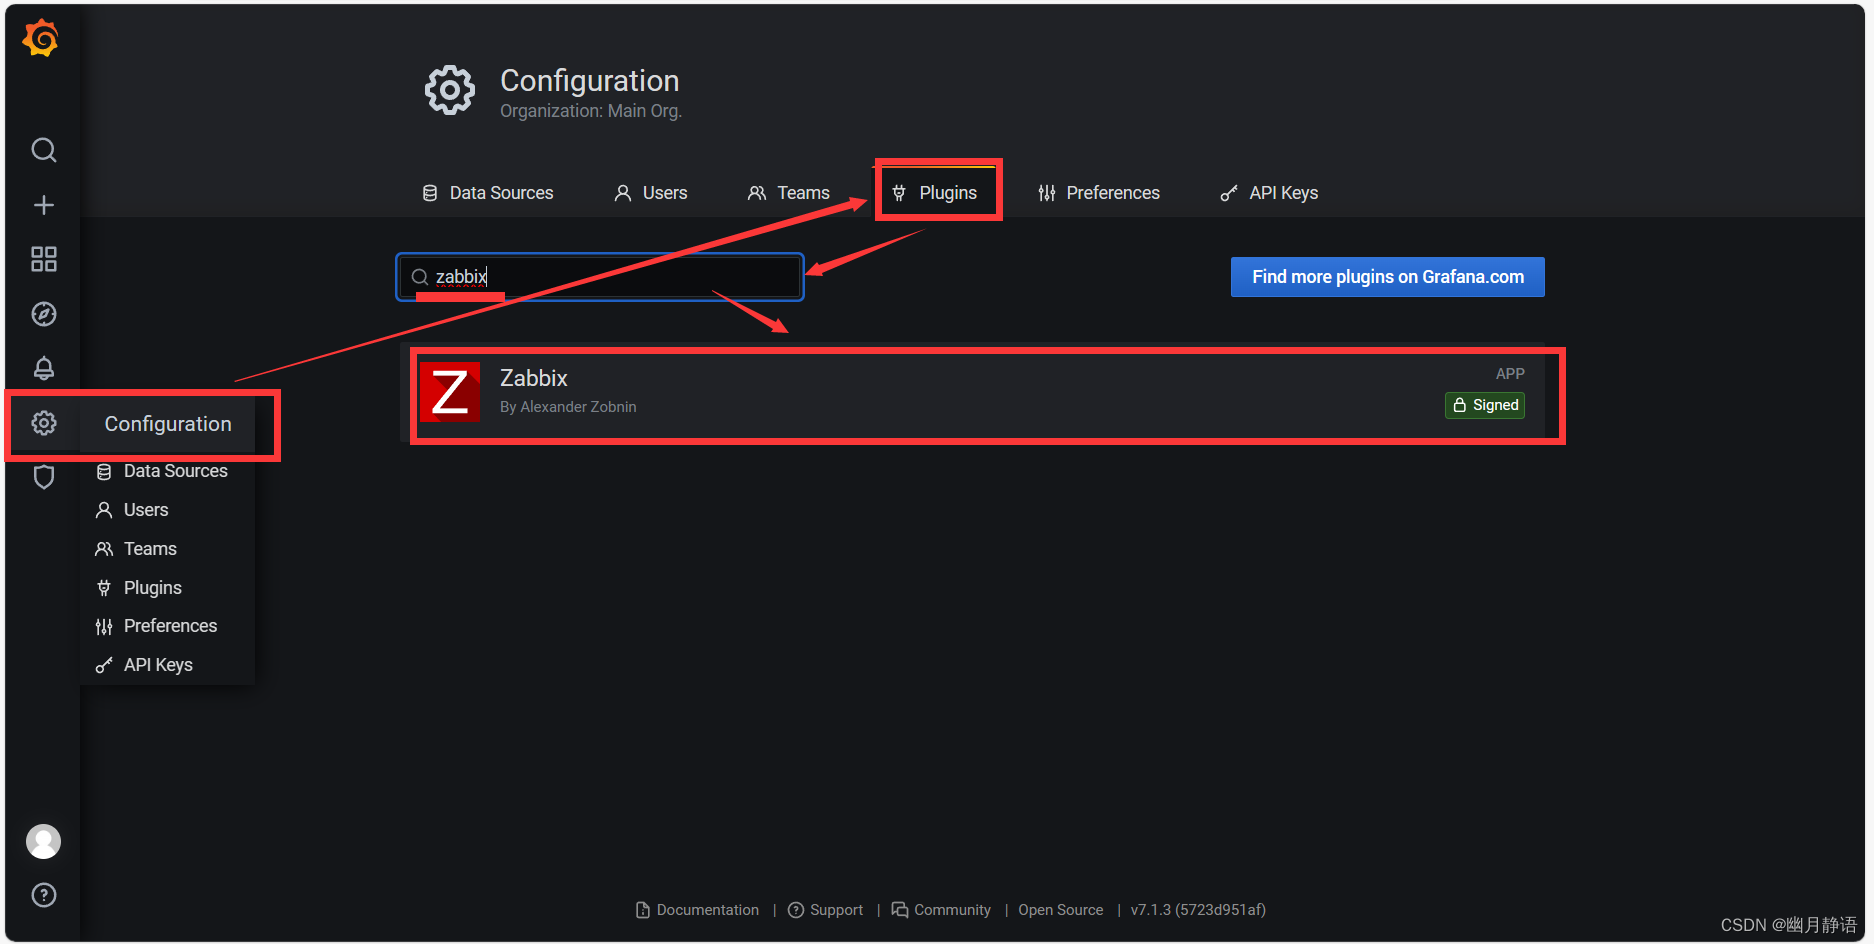Image resolution: width=1874 pixels, height=944 pixels.
Task: Open the Community footer link
Action: (x=941, y=910)
